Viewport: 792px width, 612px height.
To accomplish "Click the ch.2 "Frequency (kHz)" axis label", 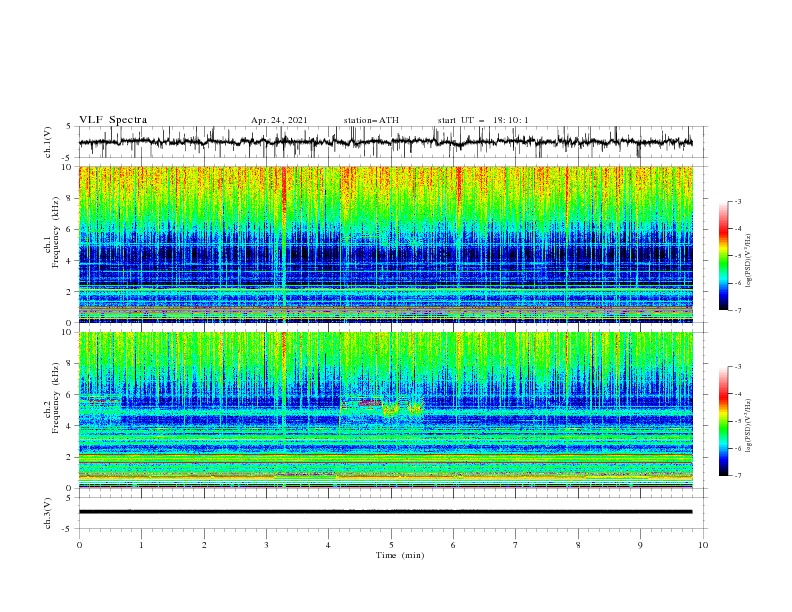I will (x=56, y=397).
